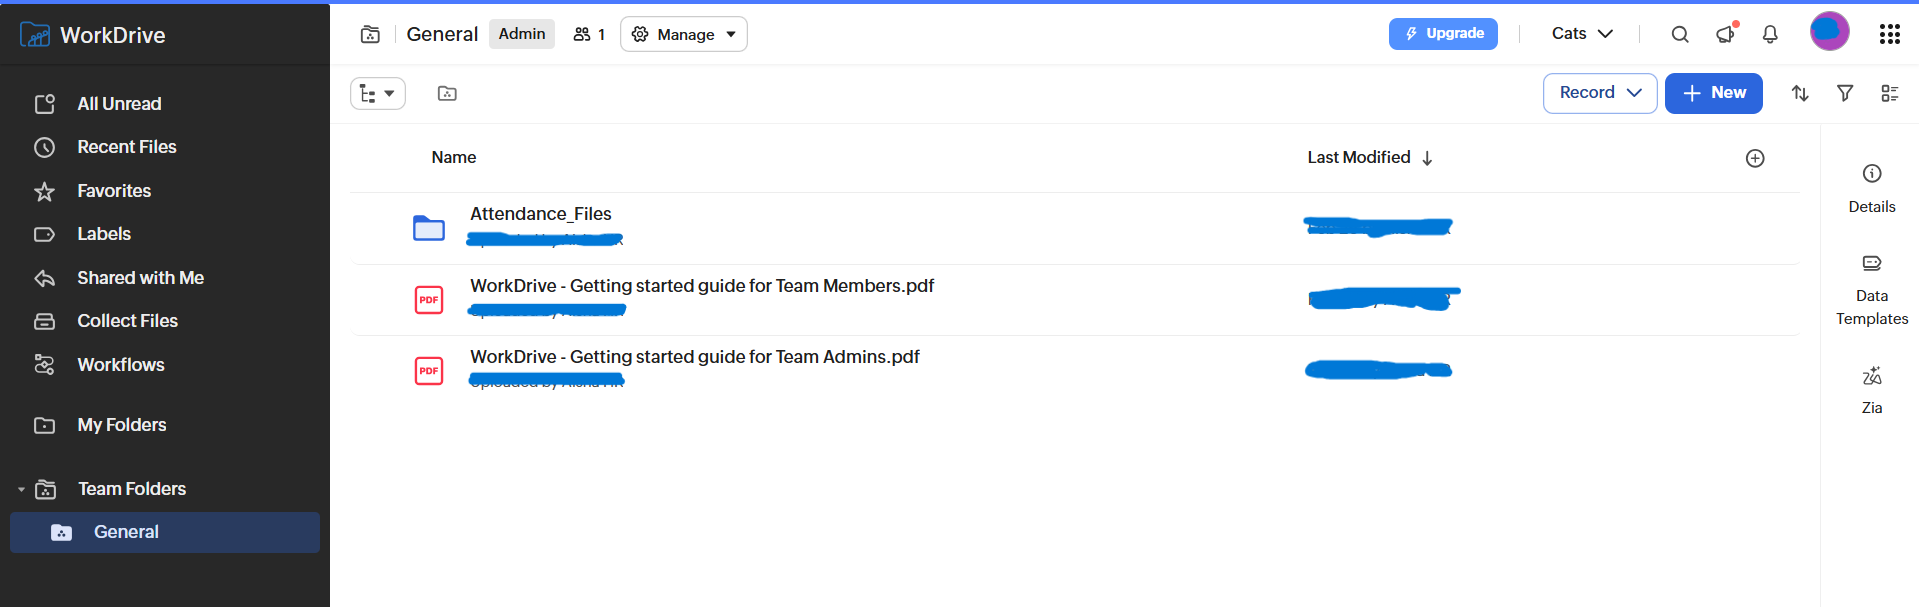Collapse the Team Folders tree

coord(21,490)
